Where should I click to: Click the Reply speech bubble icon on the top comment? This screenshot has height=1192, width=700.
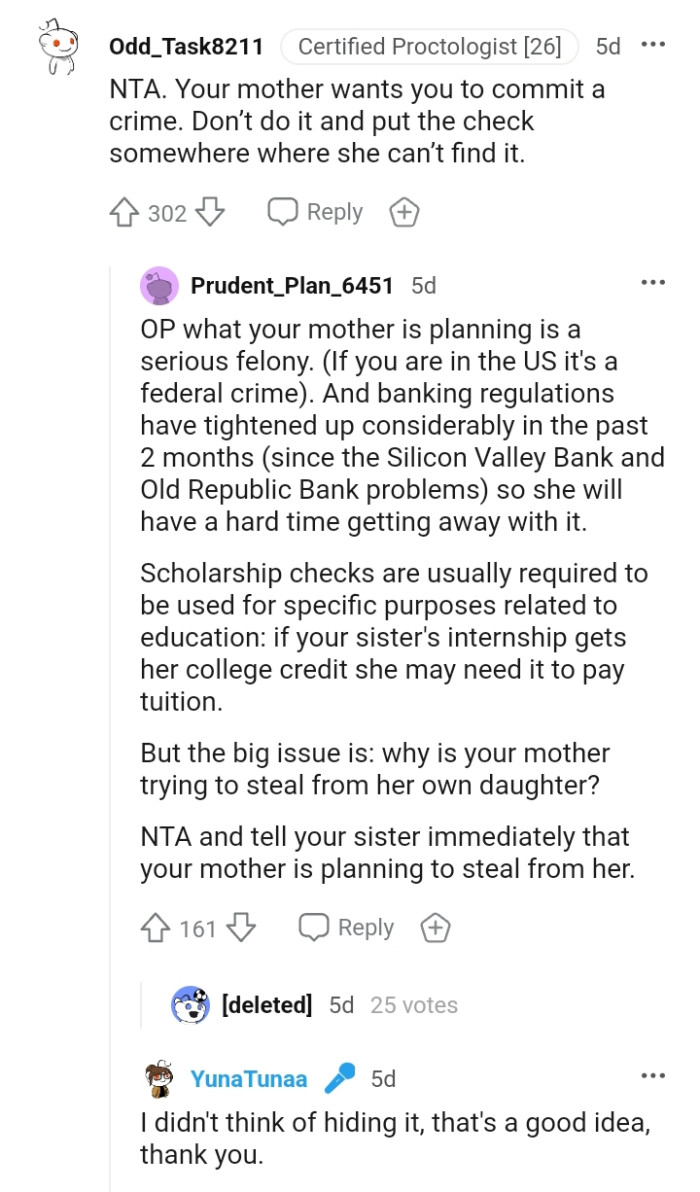coord(283,211)
